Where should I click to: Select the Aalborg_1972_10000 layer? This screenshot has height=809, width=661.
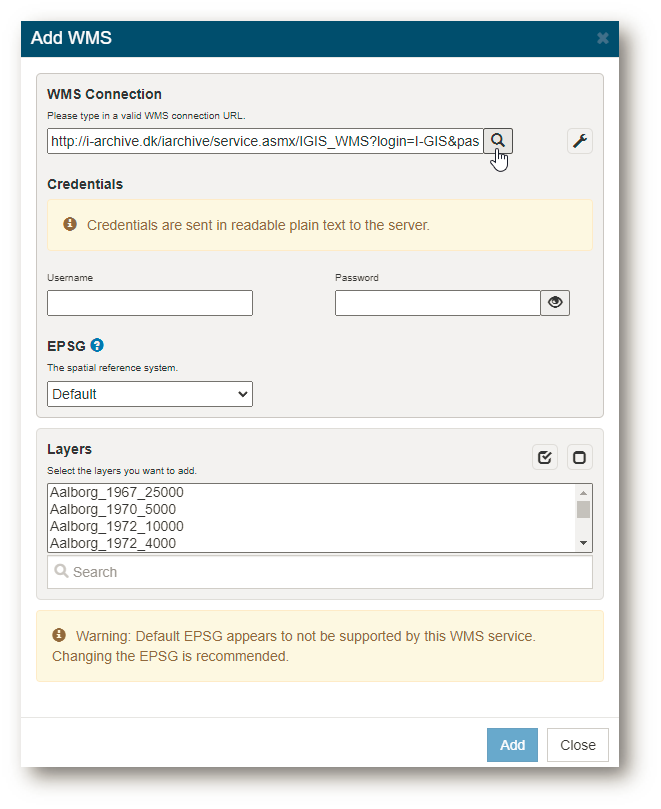[117, 526]
